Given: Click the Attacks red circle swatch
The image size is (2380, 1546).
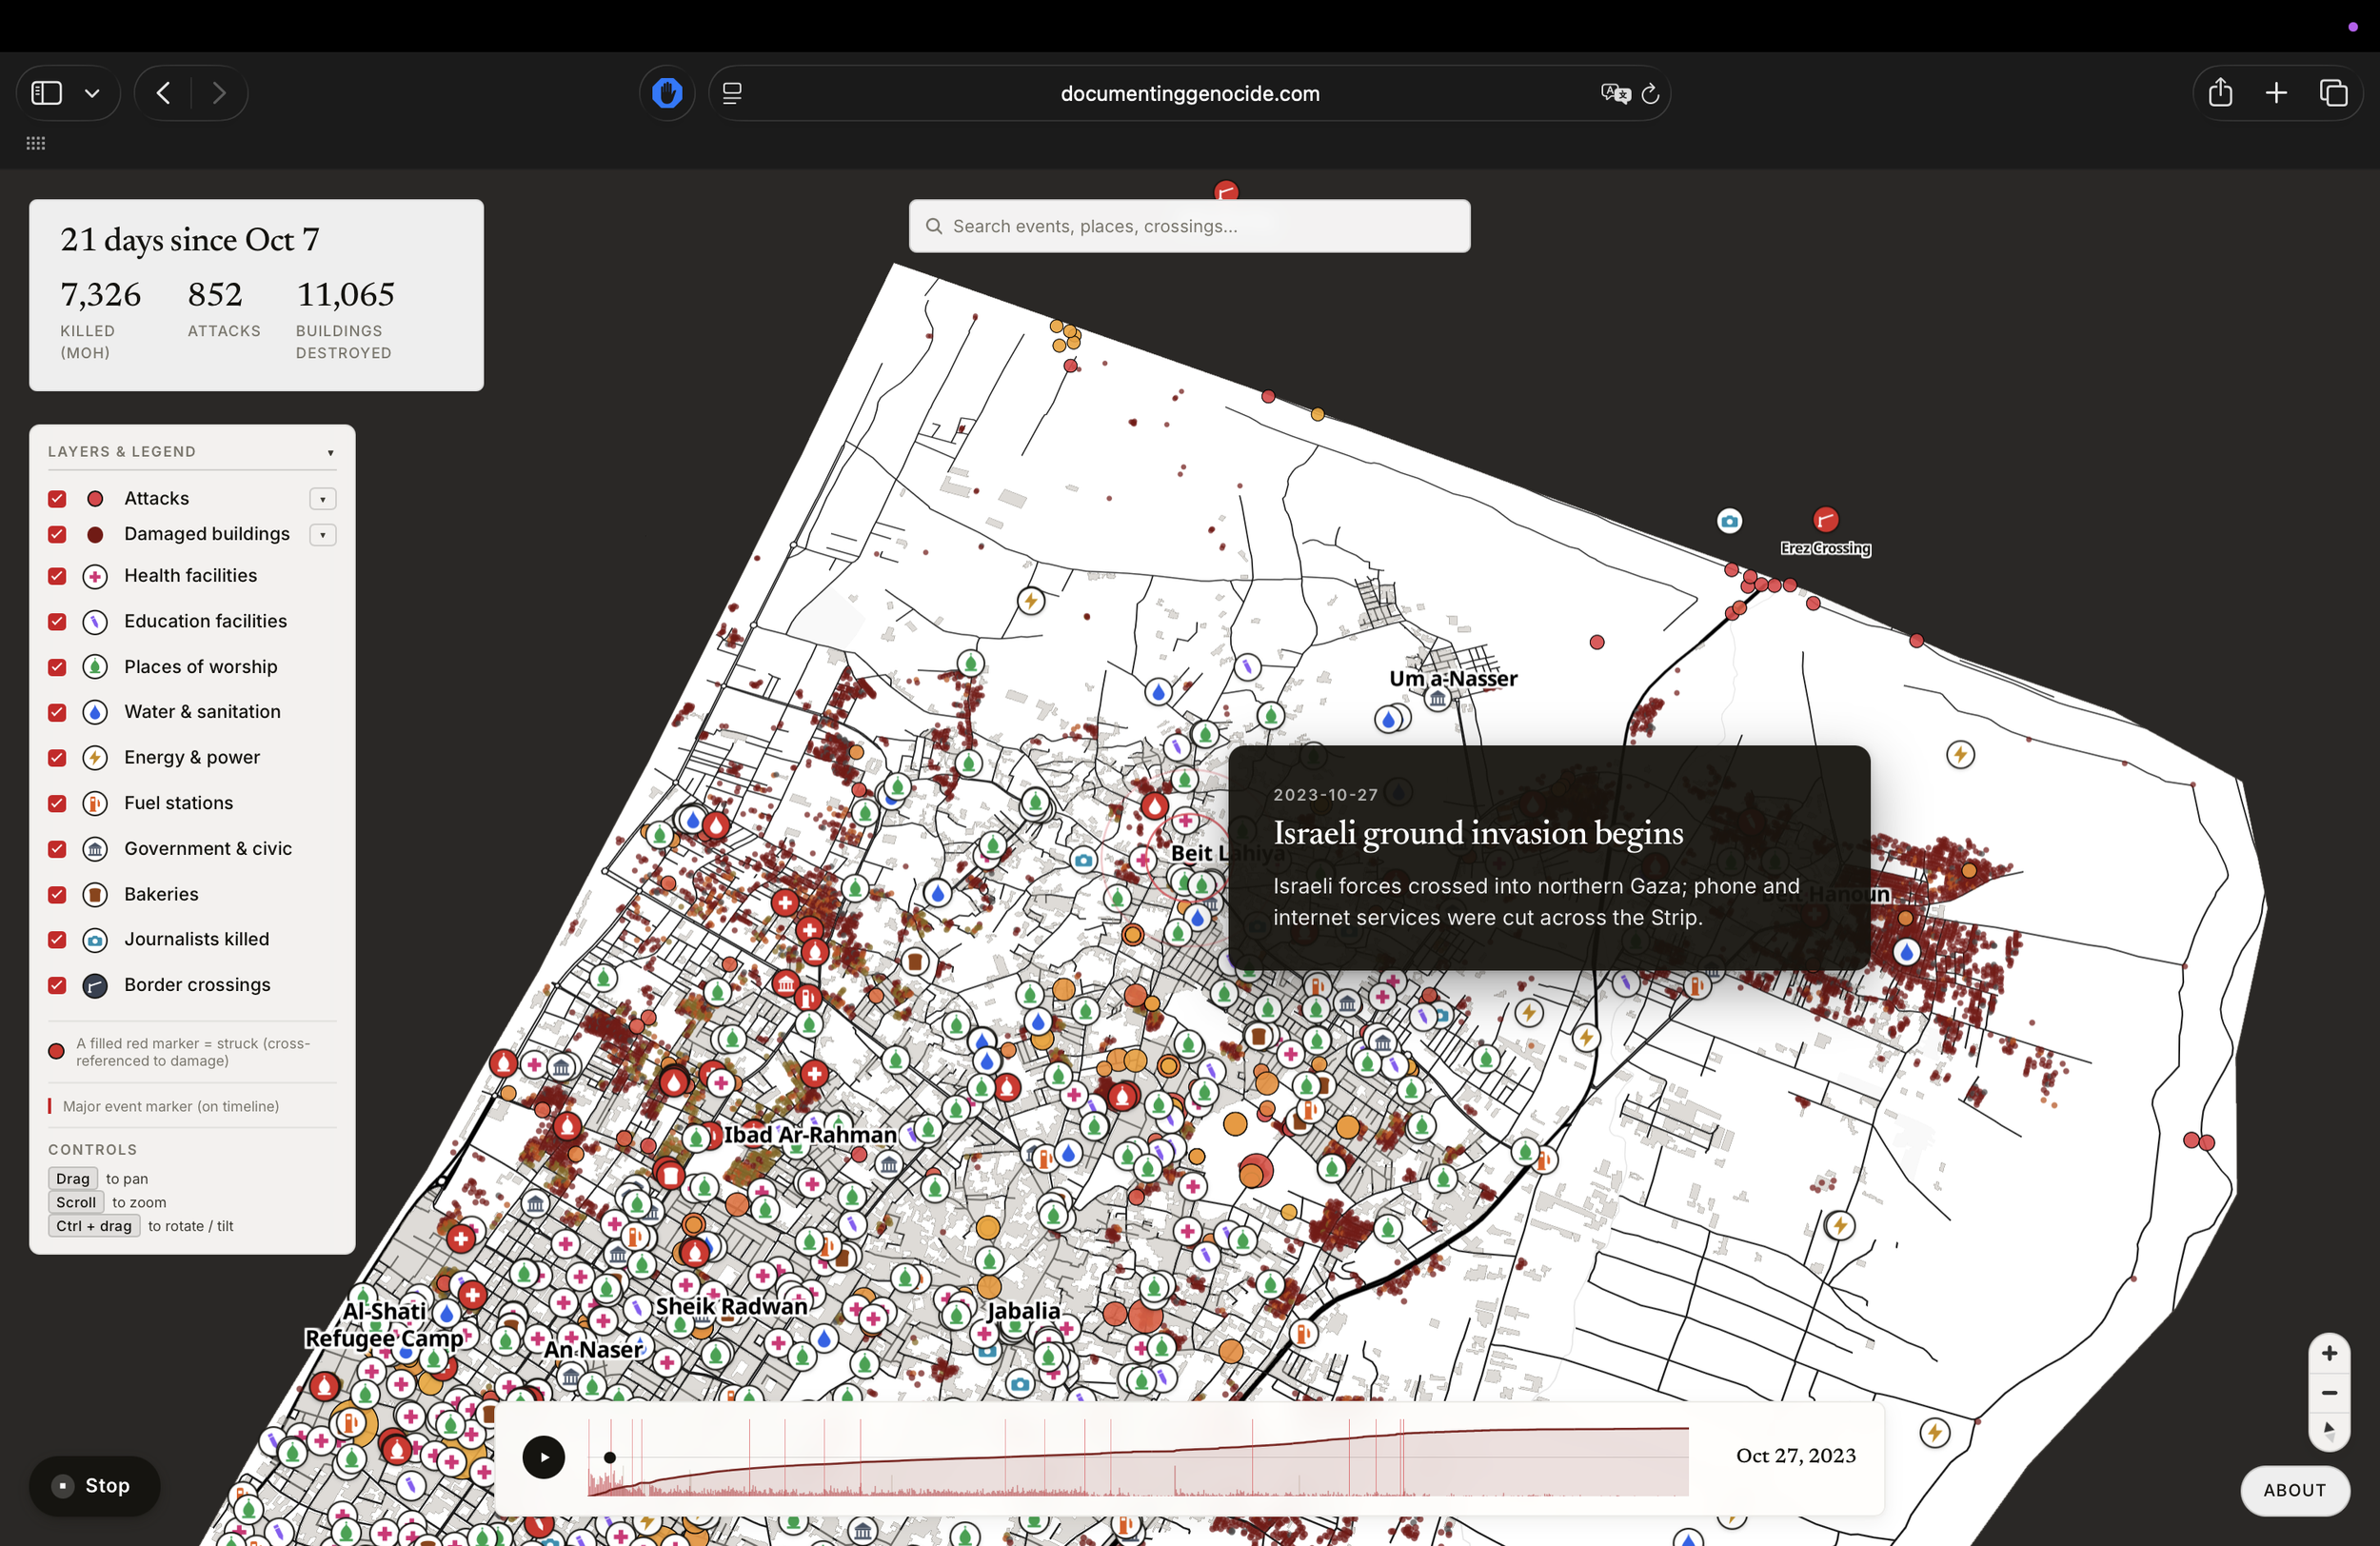Looking at the screenshot, I should pos(95,498).
